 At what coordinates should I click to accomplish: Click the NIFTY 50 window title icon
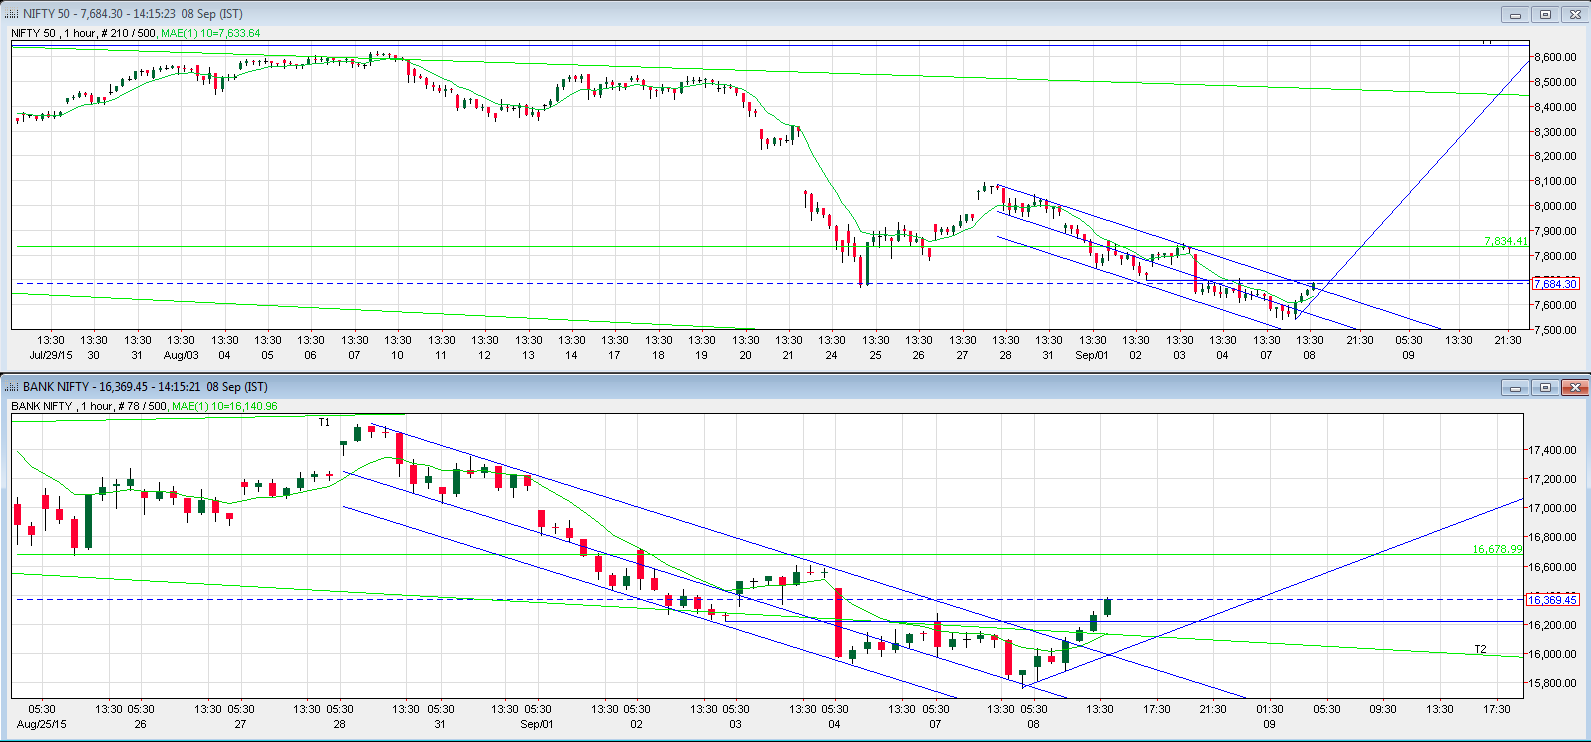point(12,14)
